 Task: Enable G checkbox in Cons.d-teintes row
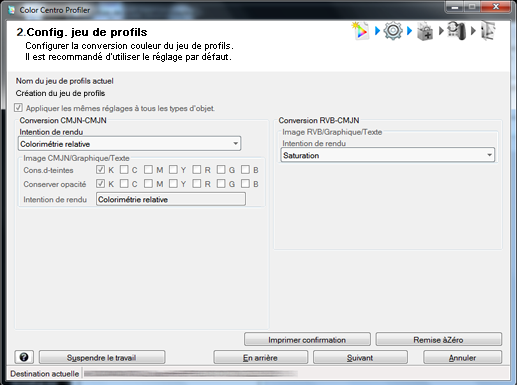pos(221,170)
